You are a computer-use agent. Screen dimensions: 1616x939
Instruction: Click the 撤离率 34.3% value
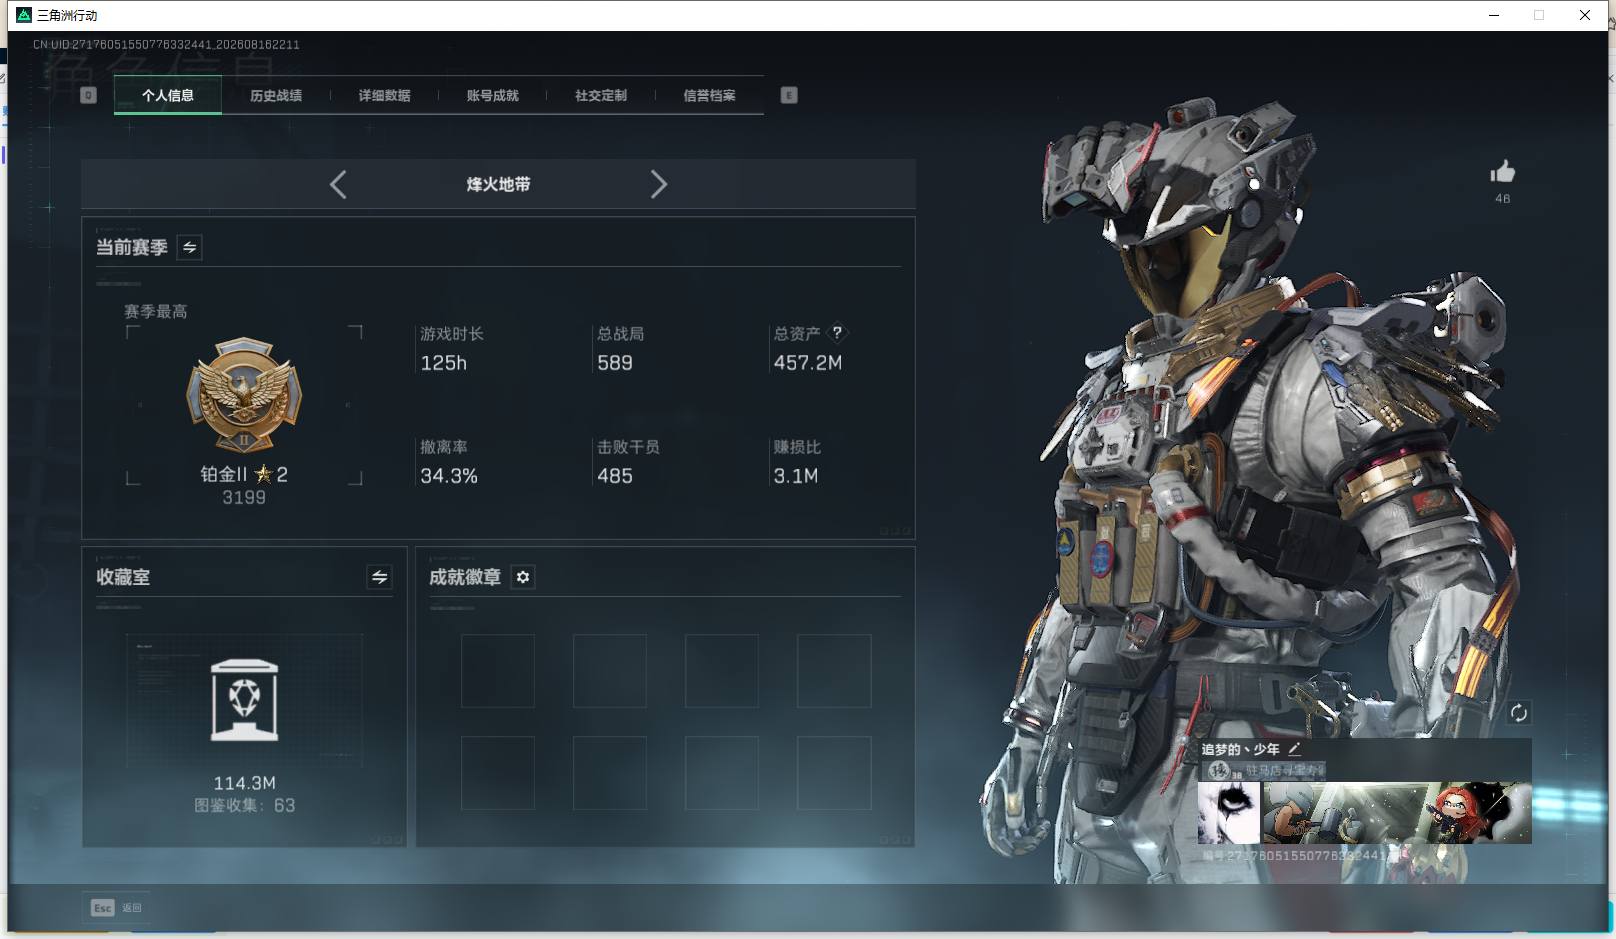tap(449, 476)
